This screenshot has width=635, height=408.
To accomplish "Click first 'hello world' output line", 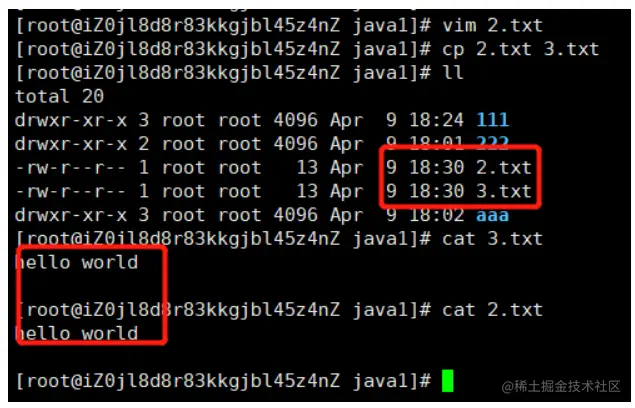I will tap(77, 263).
